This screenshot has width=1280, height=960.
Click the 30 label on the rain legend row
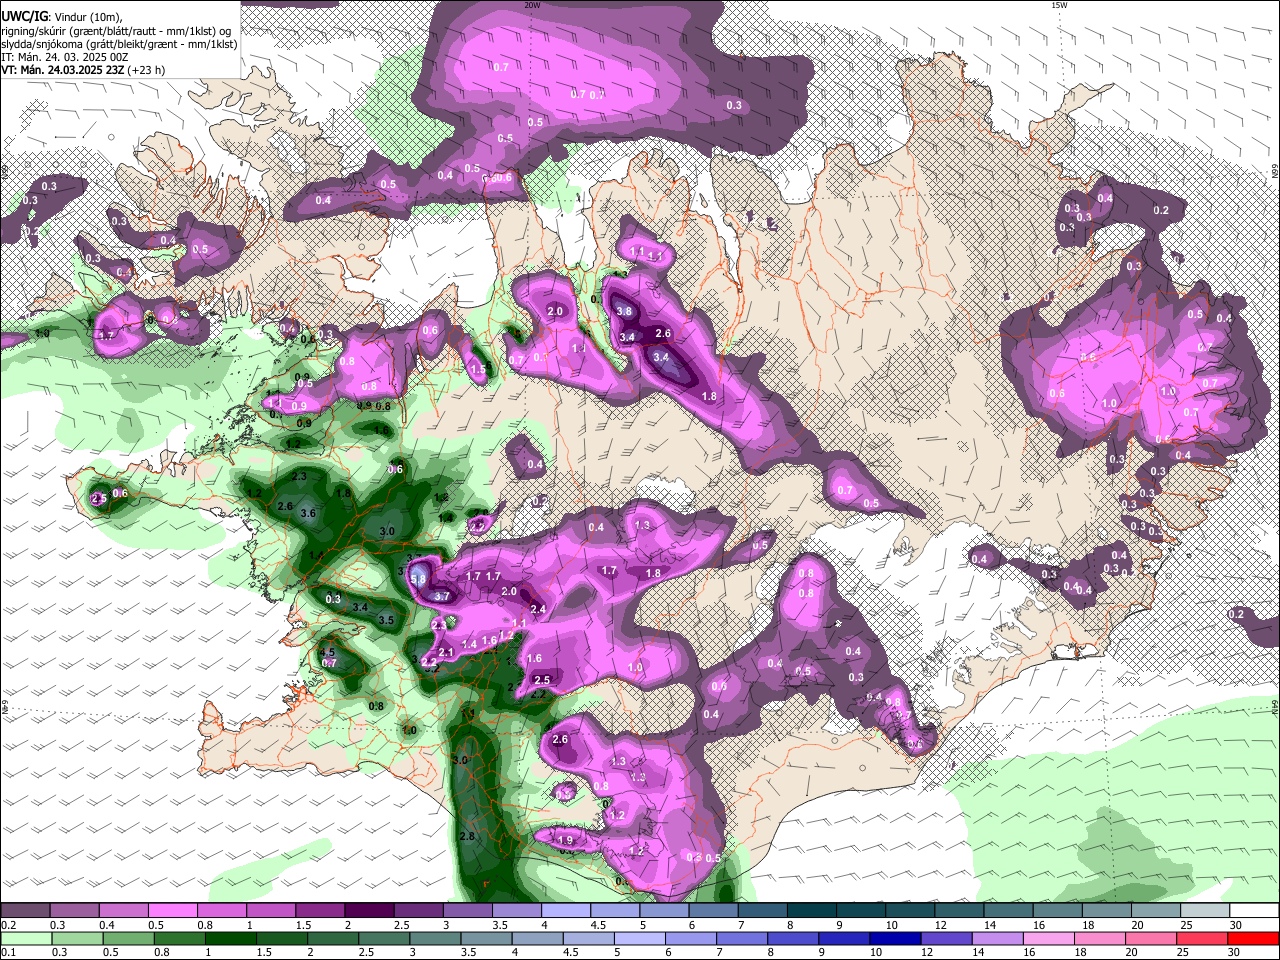point(1236,952)
